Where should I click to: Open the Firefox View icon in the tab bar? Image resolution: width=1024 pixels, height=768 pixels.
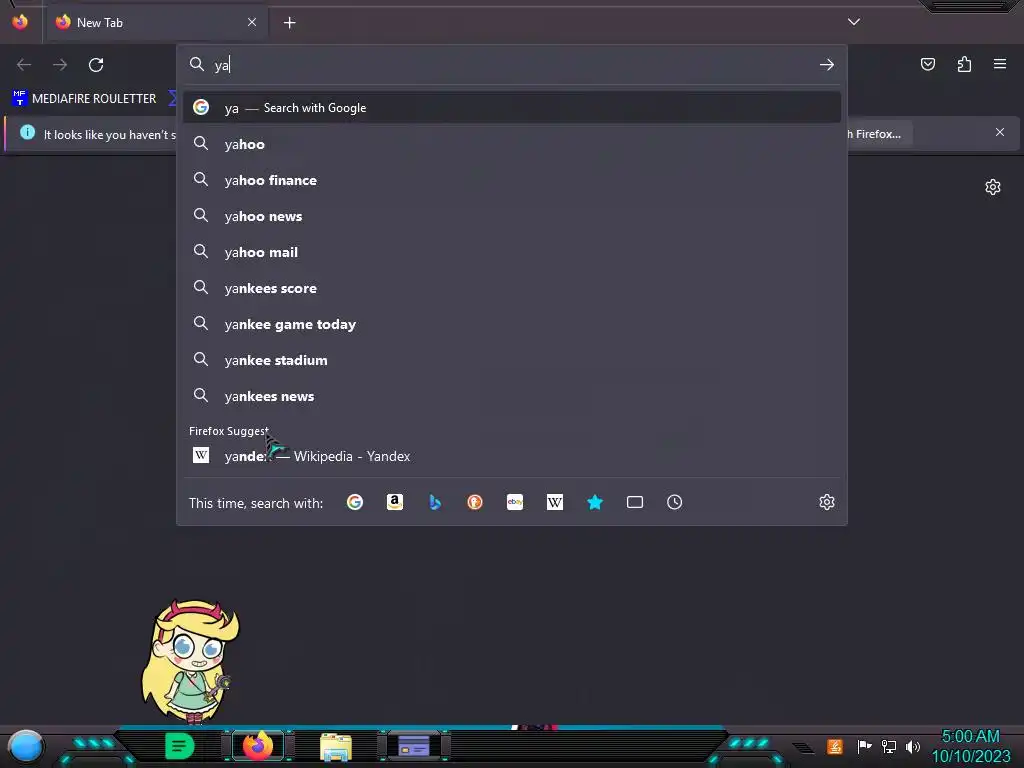(x=20, y=22)
